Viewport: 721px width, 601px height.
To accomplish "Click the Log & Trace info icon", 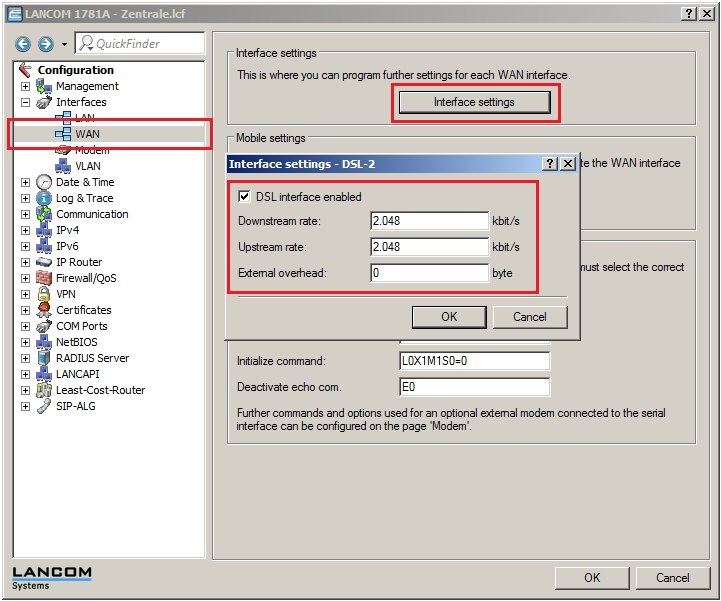I will point(44,198).
